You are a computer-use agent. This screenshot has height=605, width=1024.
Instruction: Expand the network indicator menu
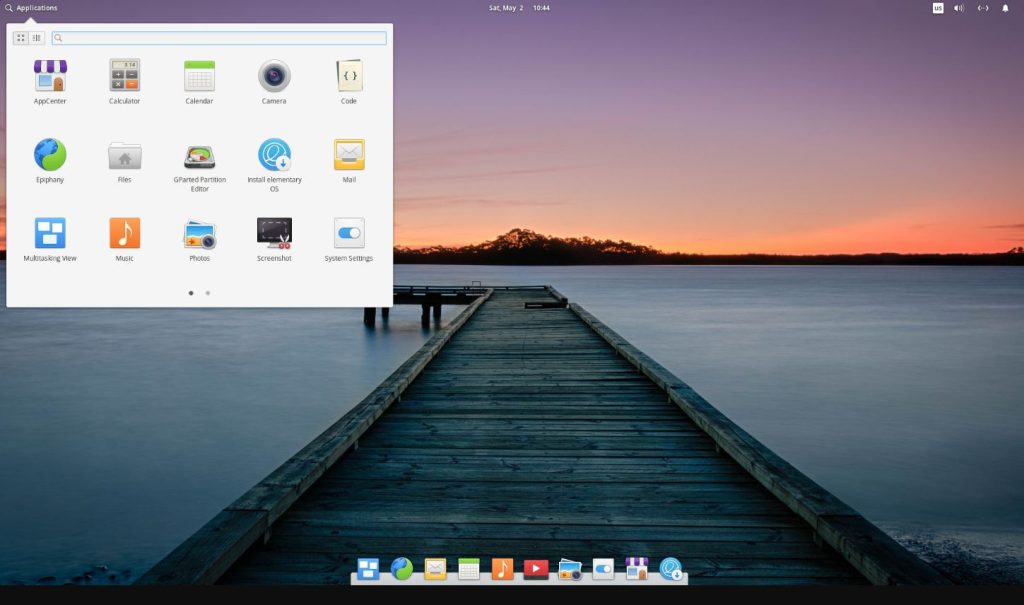coord(983,8)
